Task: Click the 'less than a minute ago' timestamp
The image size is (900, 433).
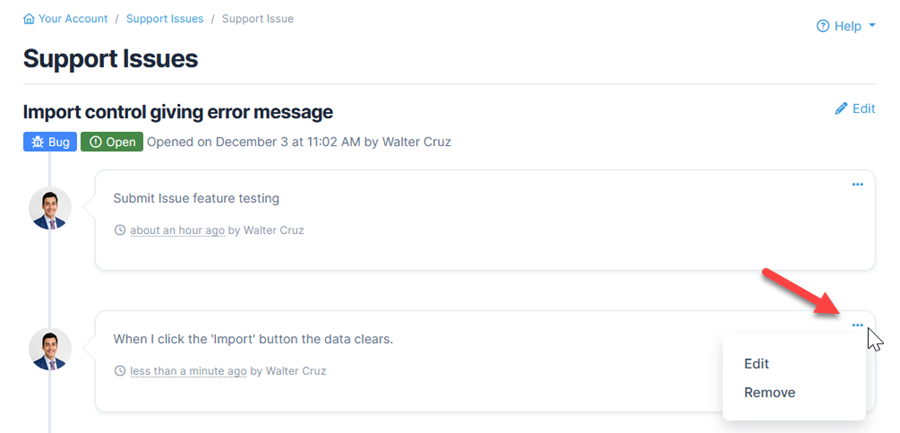Action: click(188, 371)
